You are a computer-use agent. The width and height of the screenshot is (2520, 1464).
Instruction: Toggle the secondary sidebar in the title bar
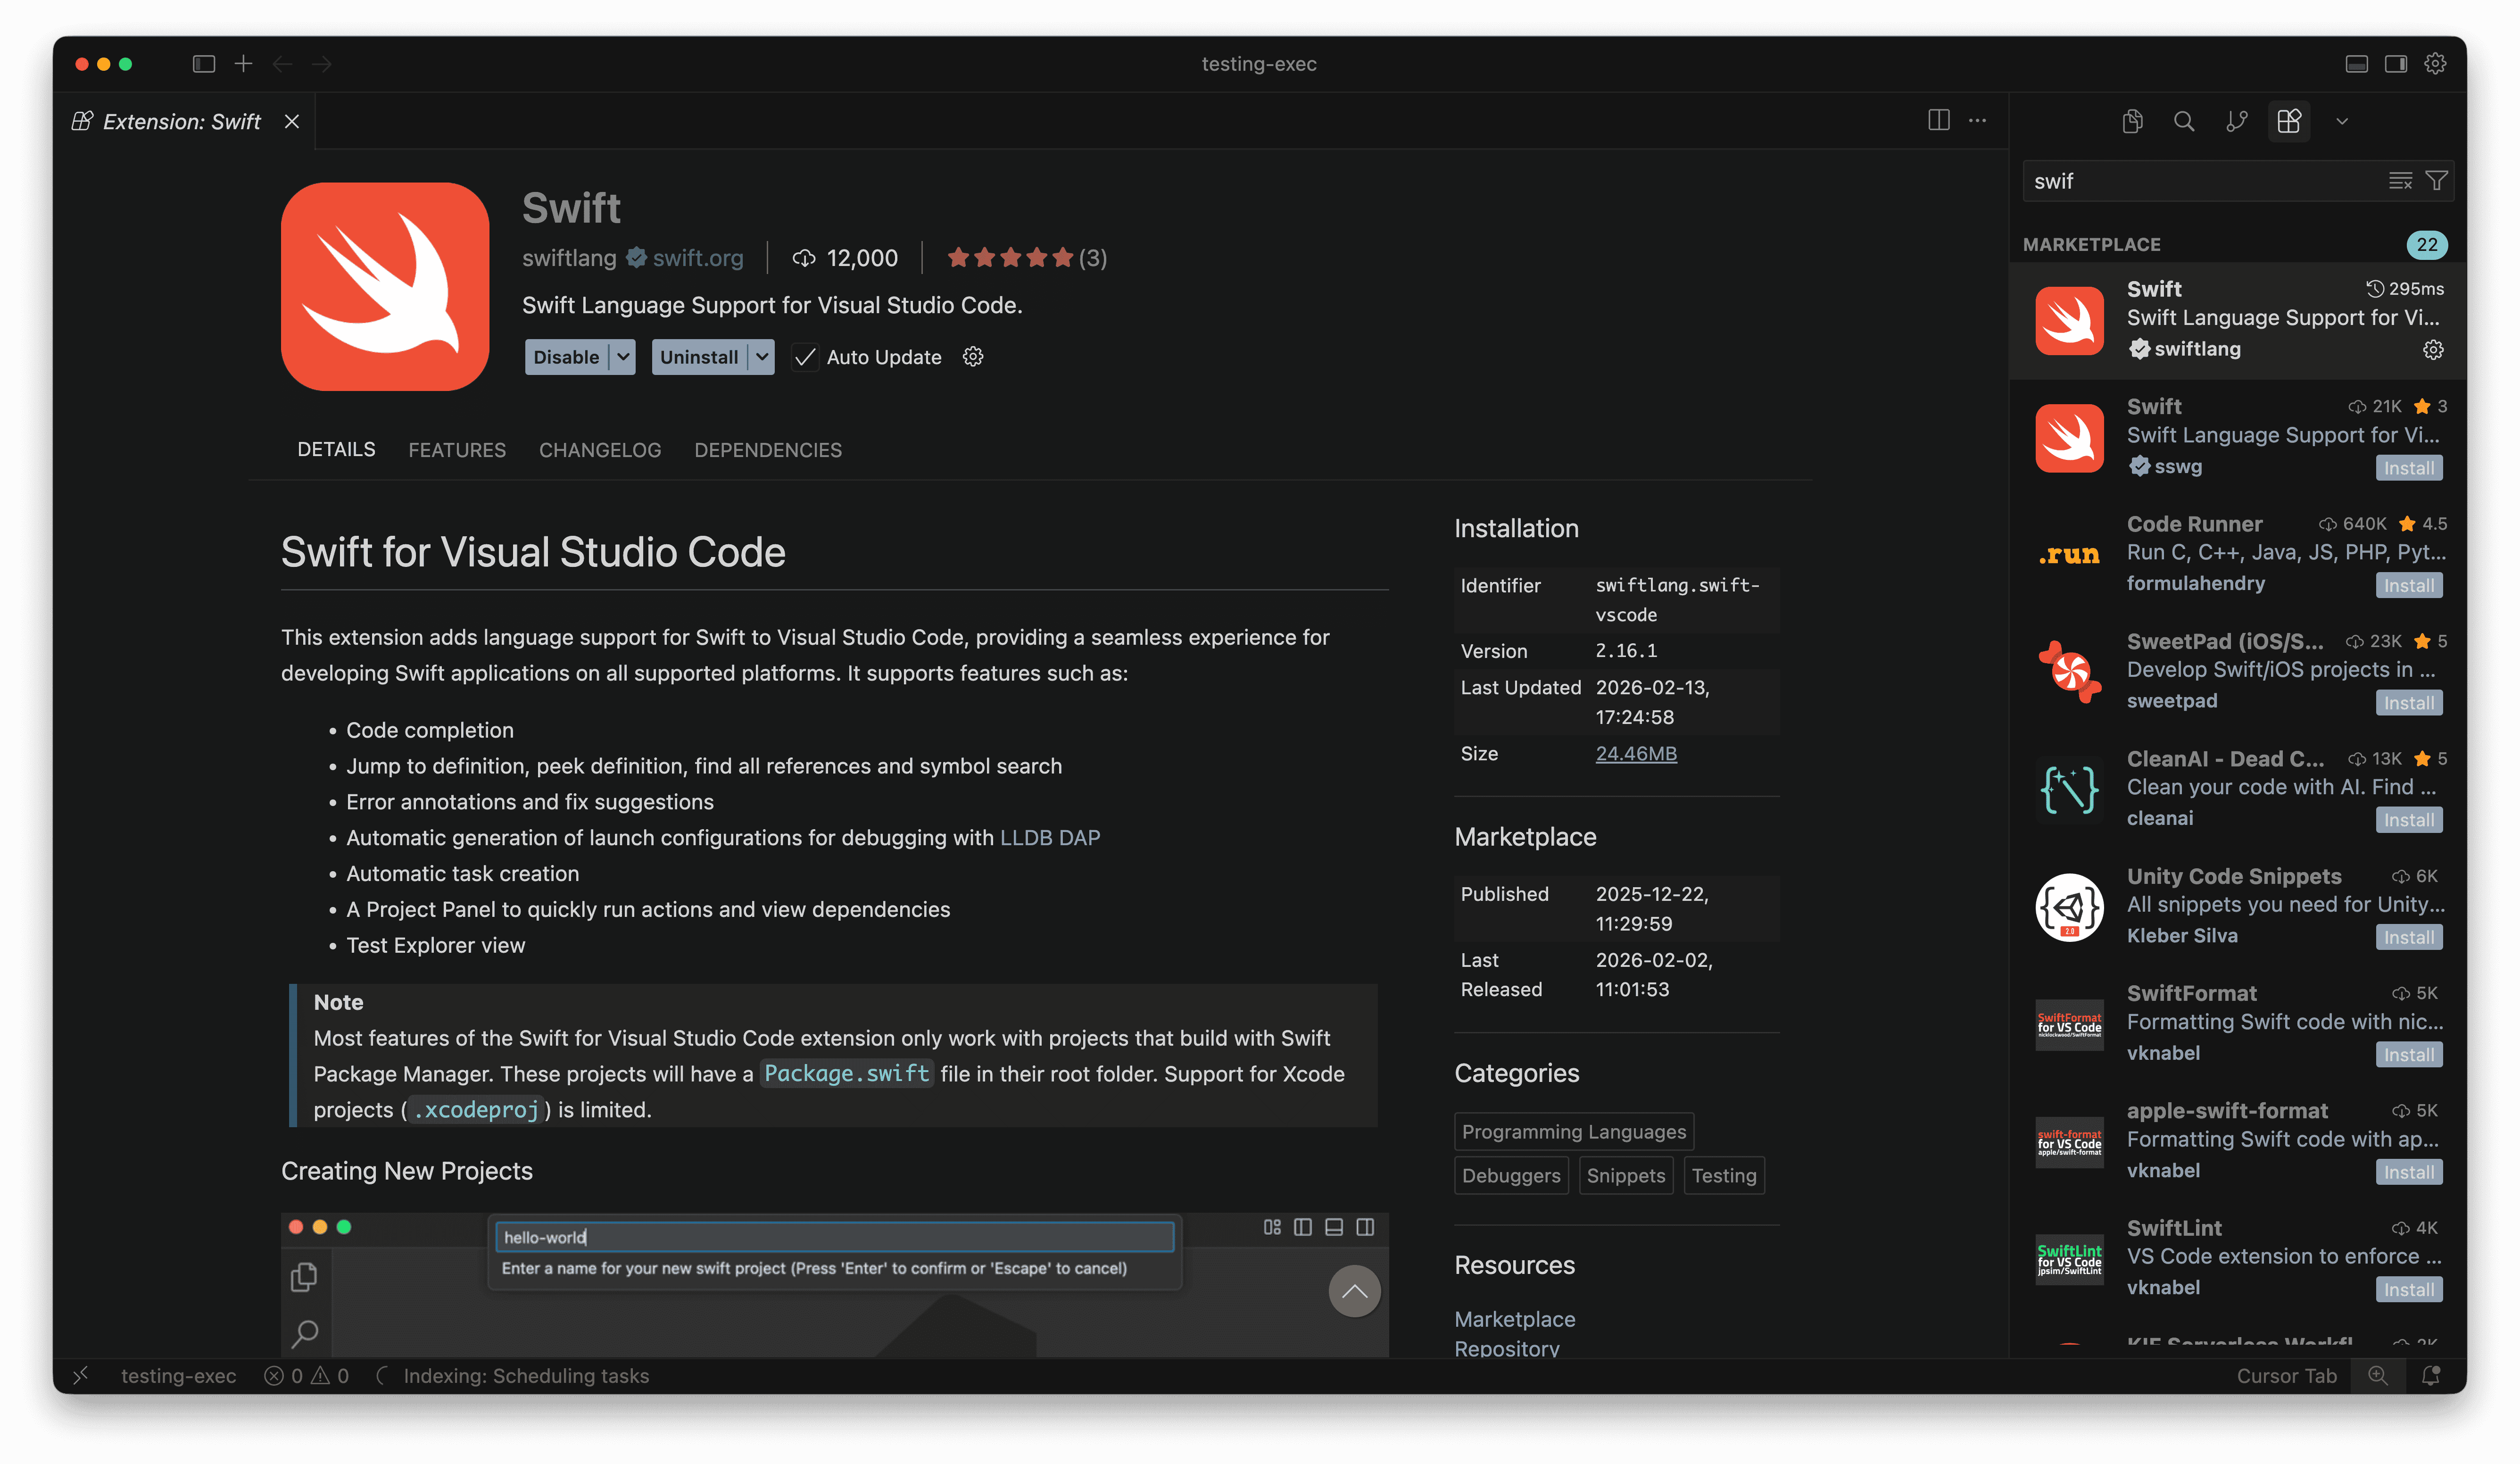[x=2396, y=63]
